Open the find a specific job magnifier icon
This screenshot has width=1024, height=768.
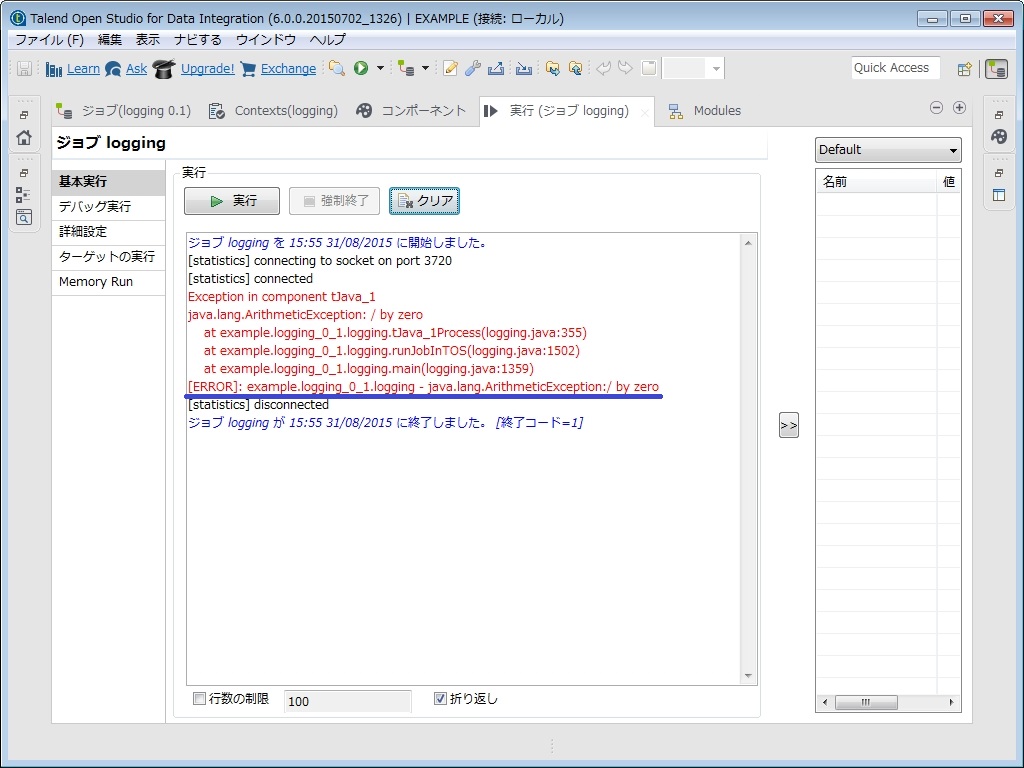pyautogui.click(x=338, y=68)
